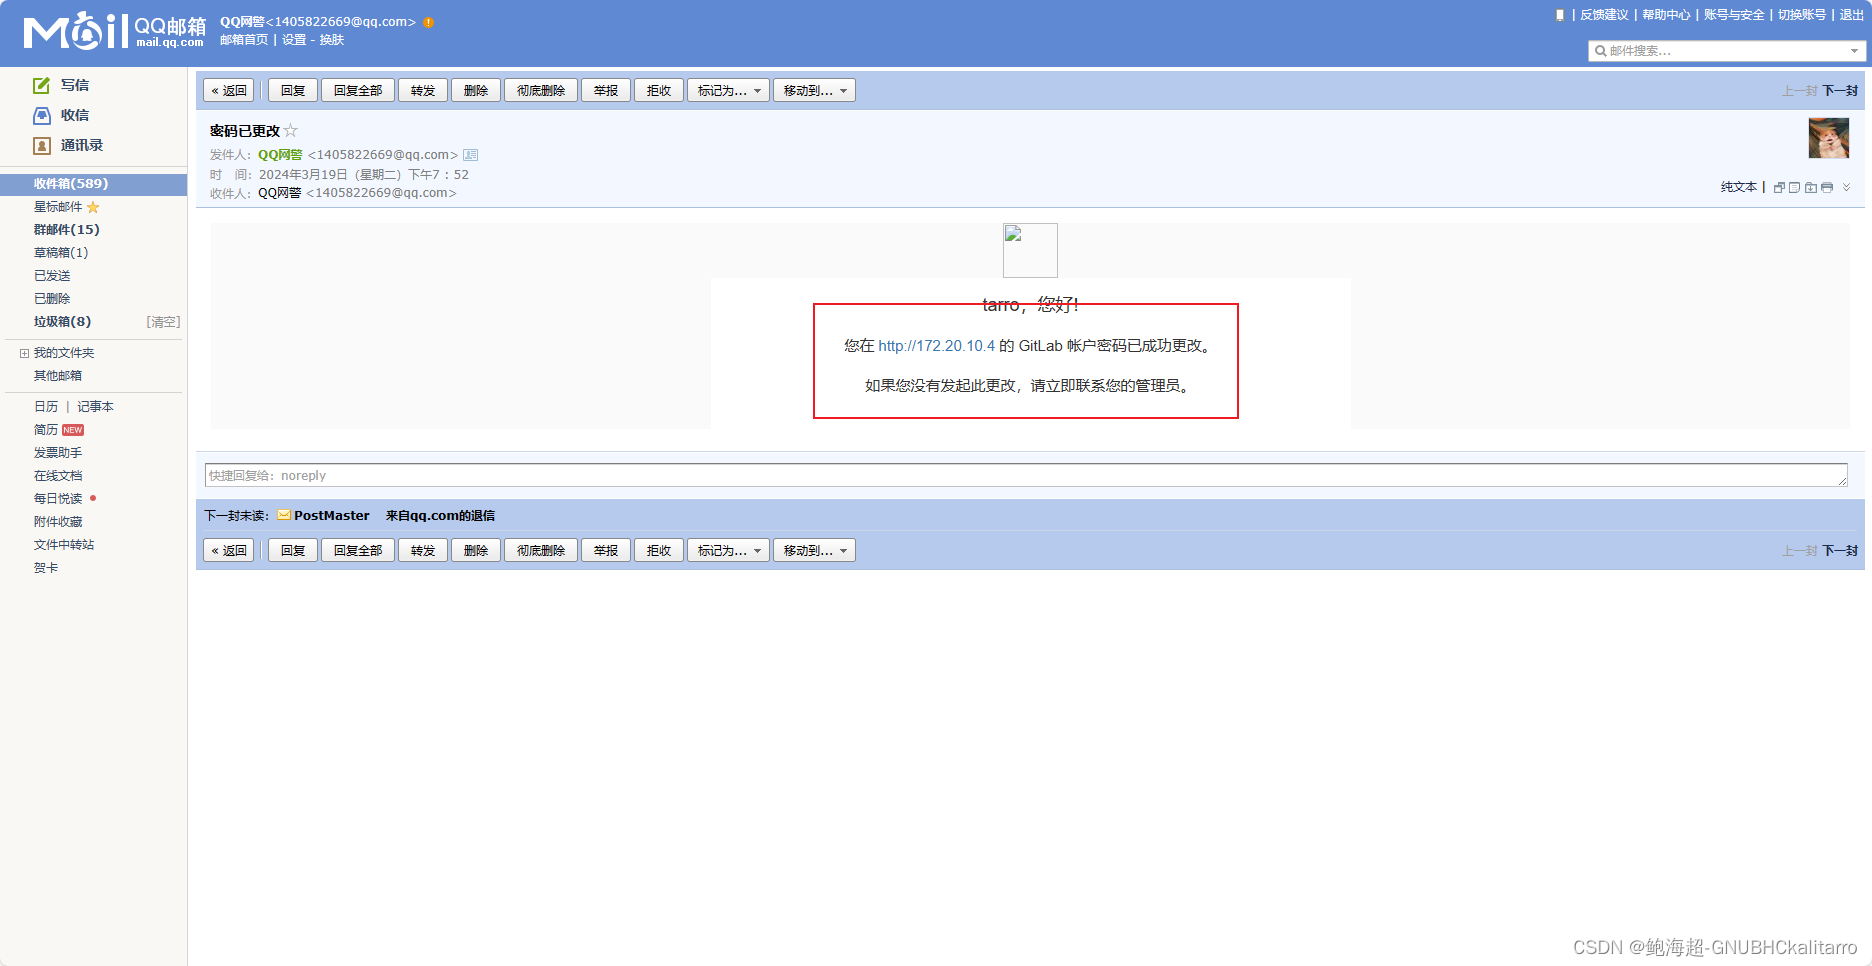Click the save email download icon
This screenshot has height=966, width=1872.
(1811, 188)
